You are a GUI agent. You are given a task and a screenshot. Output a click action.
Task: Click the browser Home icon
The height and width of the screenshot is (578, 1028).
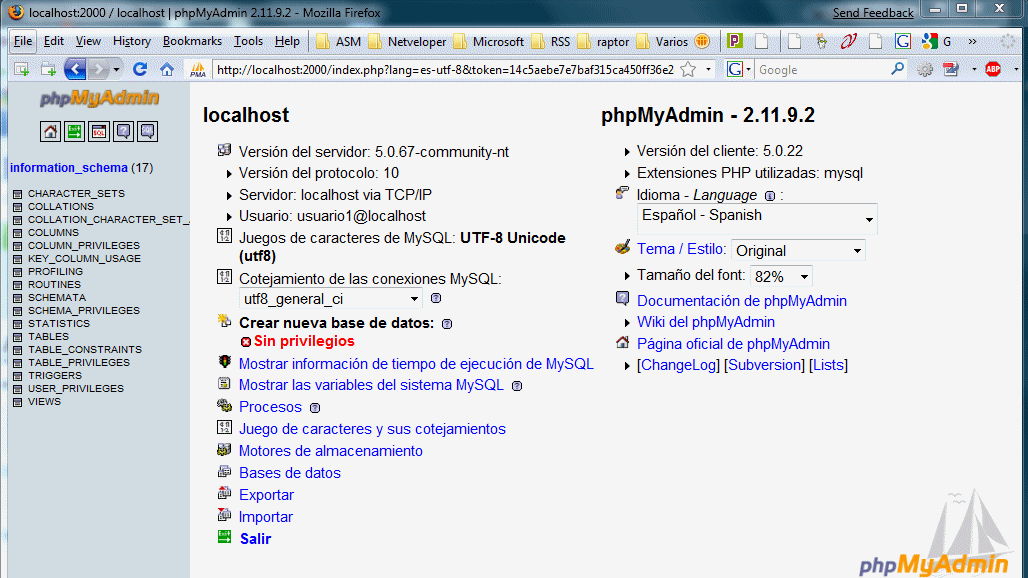click(x=167, y=69)
